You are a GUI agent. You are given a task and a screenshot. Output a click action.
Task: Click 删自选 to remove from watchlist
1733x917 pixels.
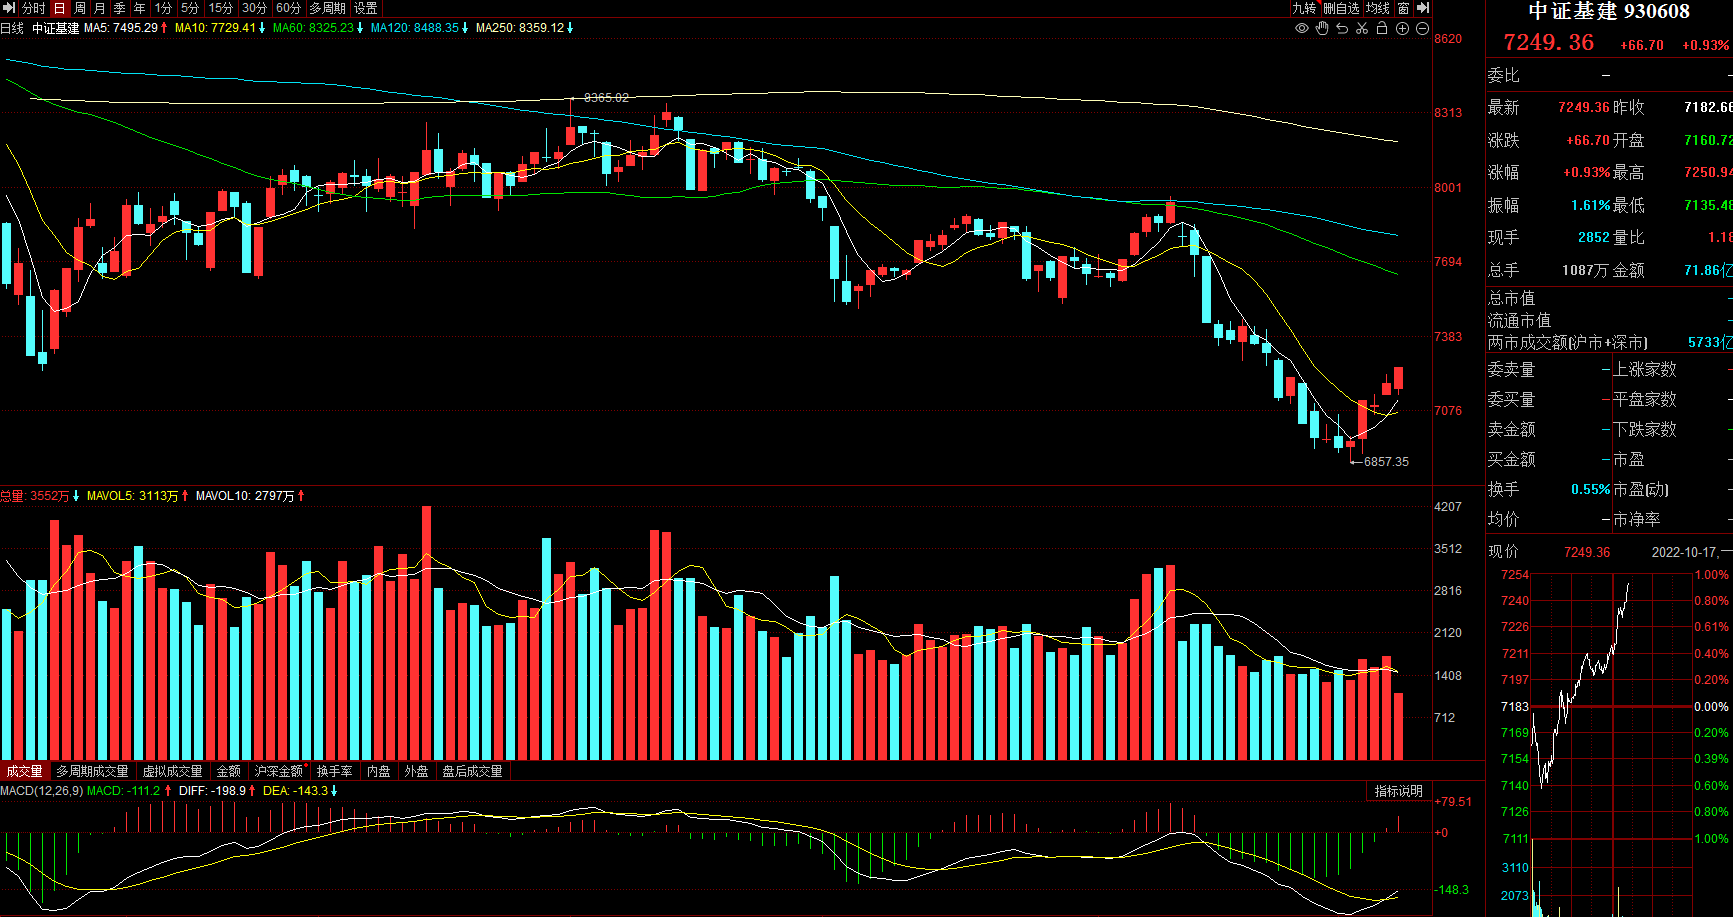point(1341,8)
